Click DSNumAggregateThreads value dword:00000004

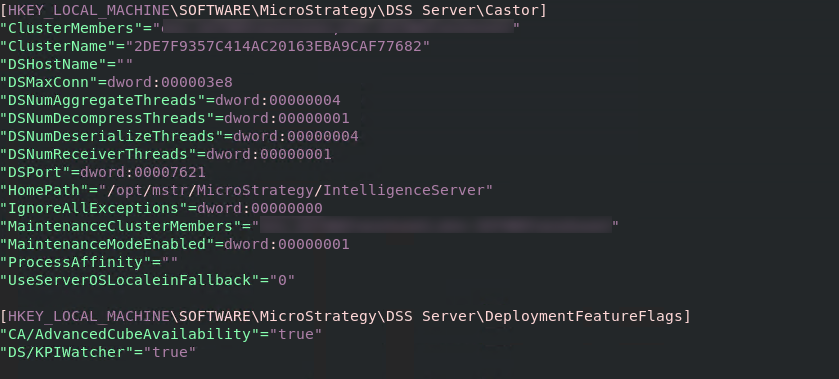click(x=278, y=100)
